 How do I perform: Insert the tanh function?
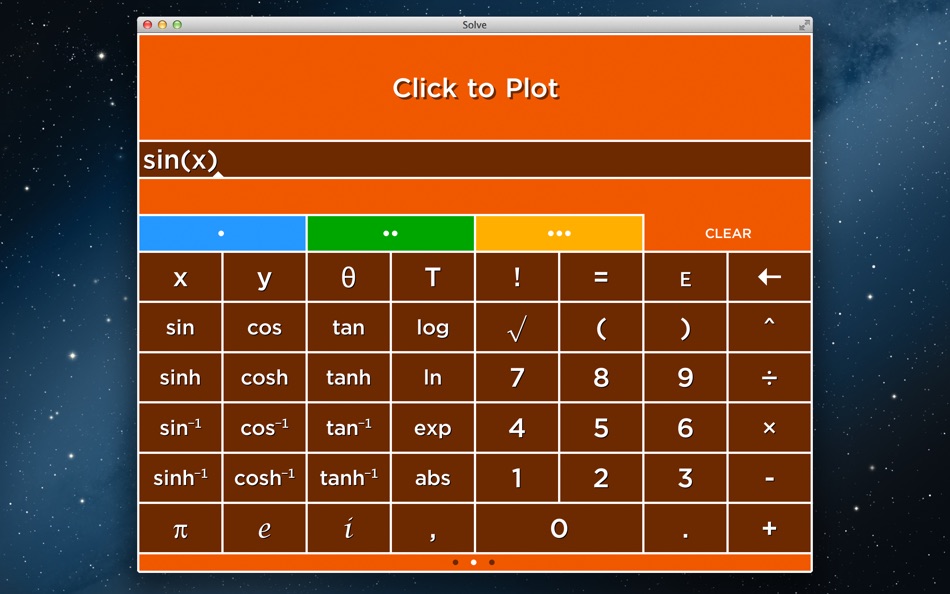click(348, 378)
